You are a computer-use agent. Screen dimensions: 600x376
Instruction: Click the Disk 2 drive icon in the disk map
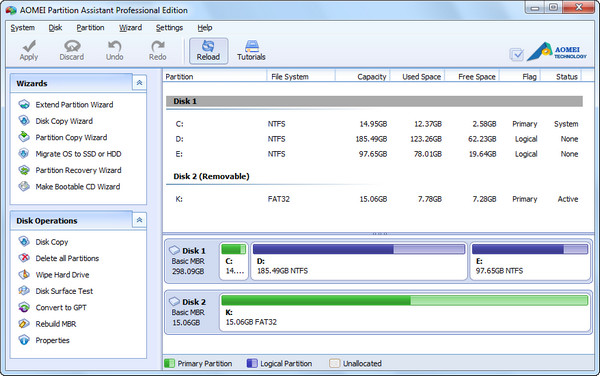tap(174, 301)
